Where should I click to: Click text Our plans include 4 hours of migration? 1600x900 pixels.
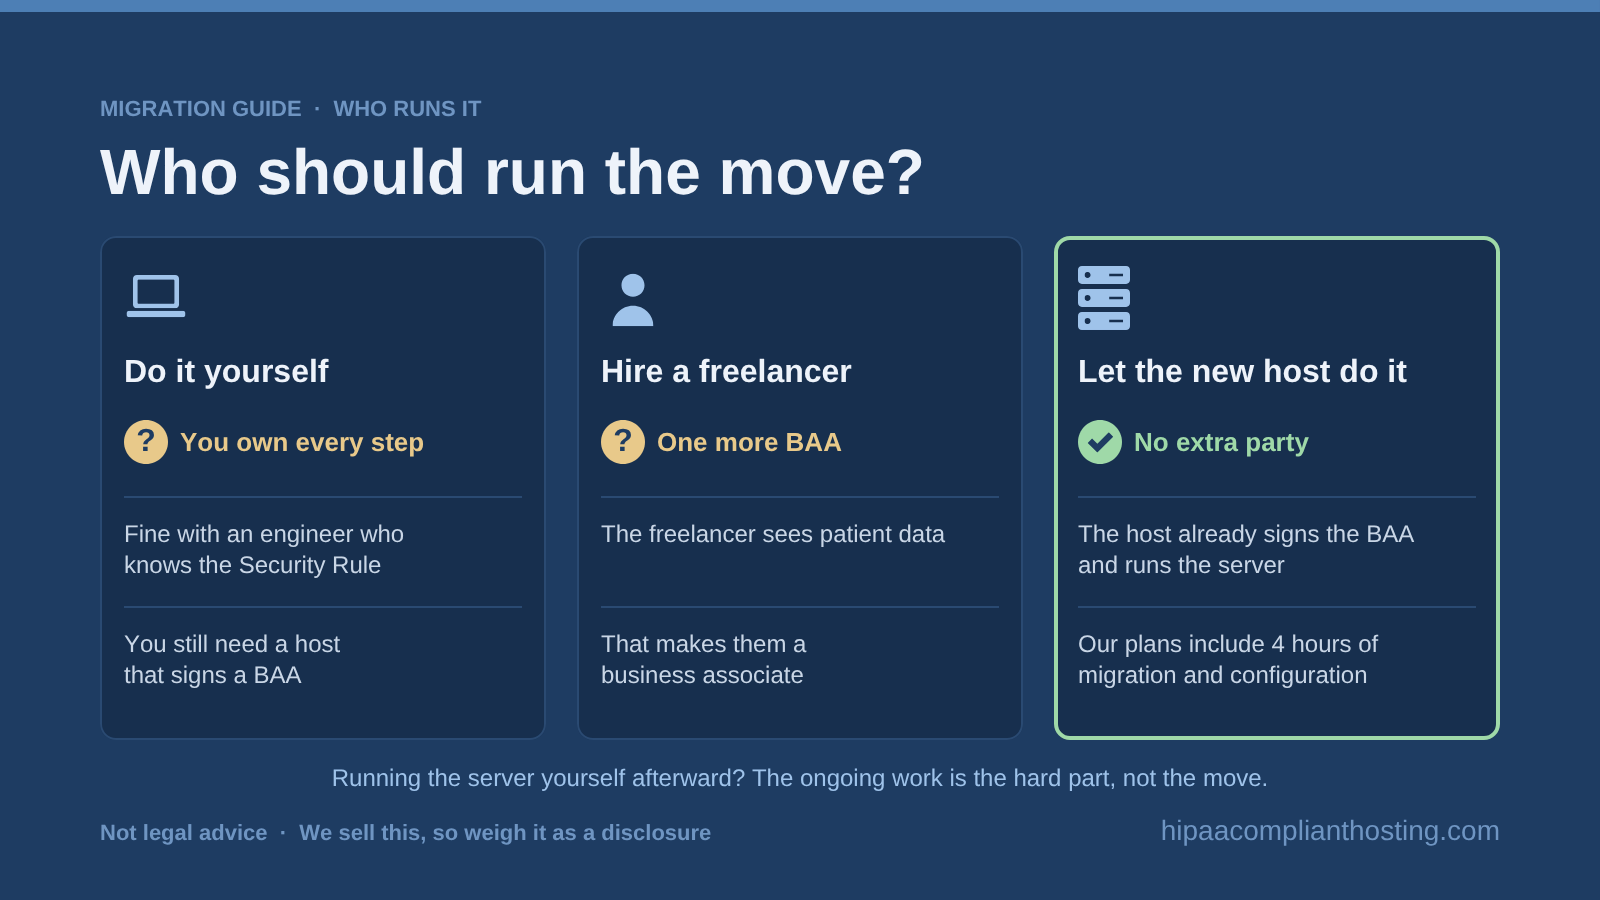tap(1228, 660)
